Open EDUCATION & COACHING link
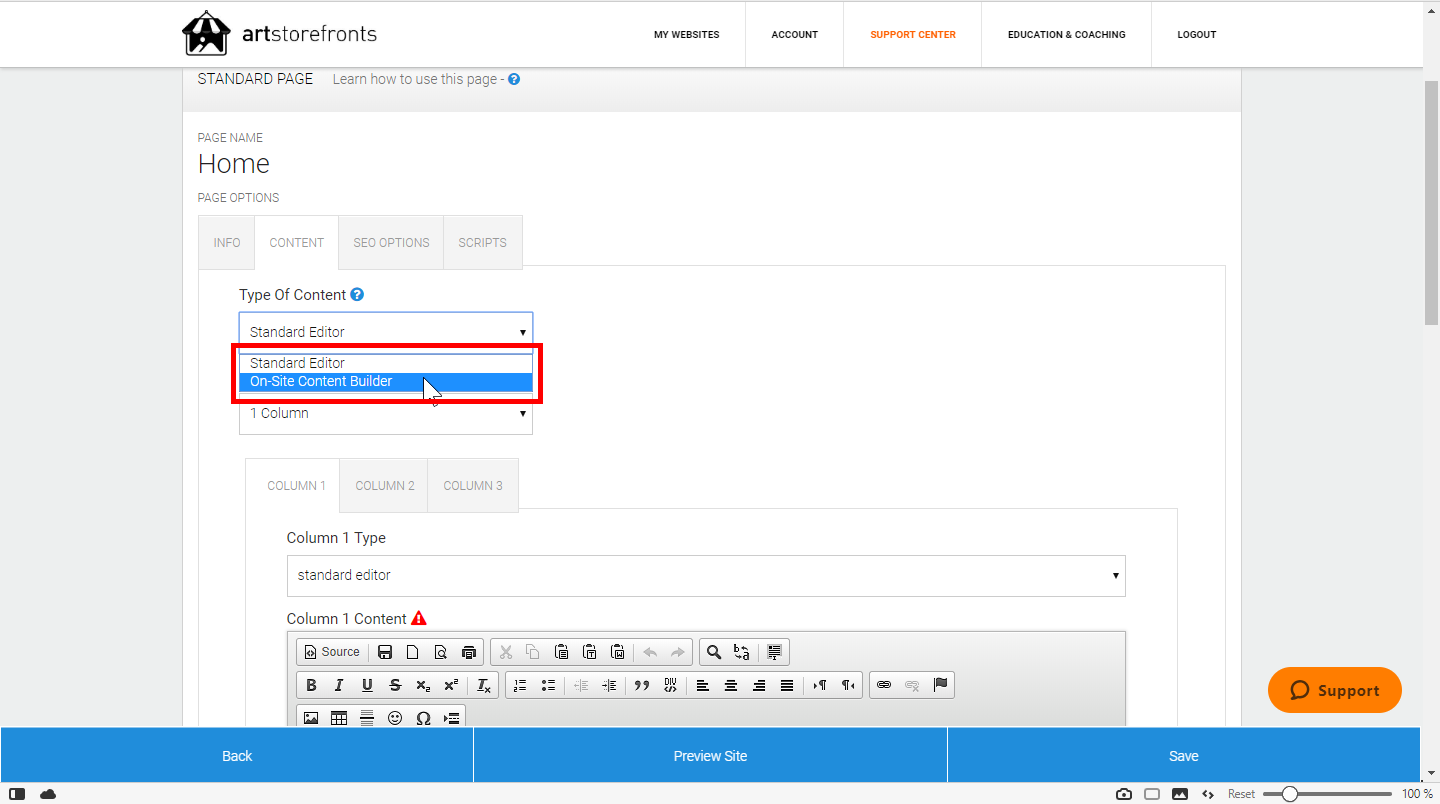The width and height of the screenshot is (1440, 804). [x=1067, y=35]
